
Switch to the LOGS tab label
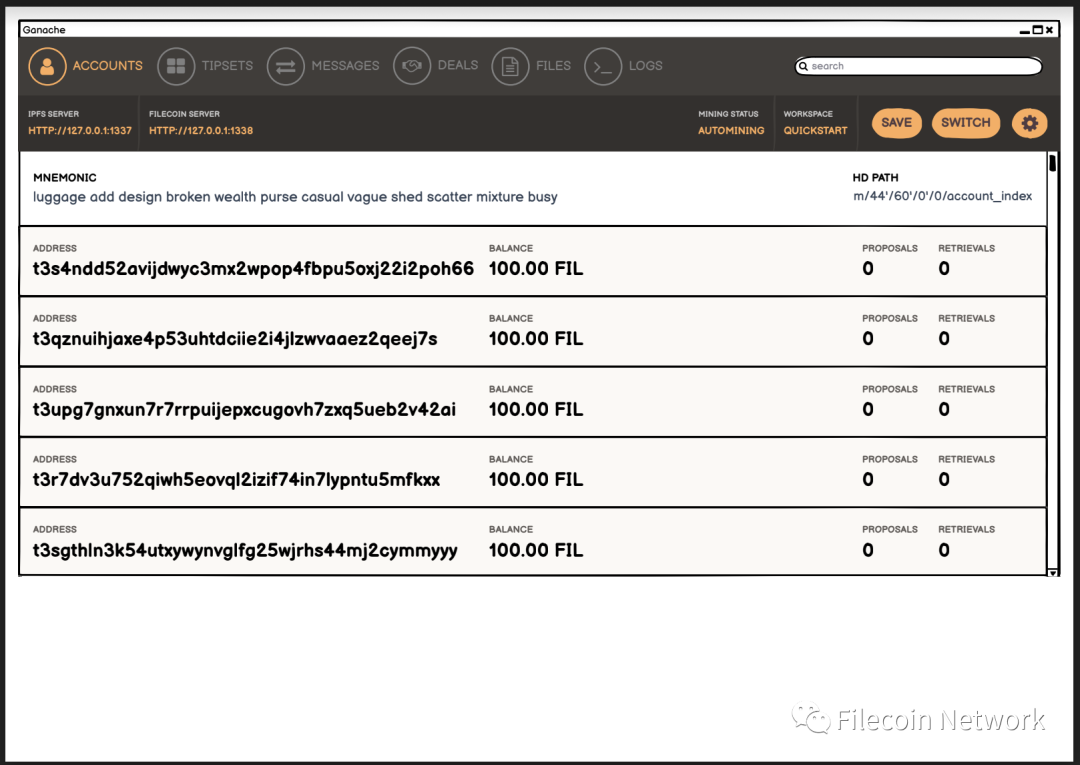point(645,65)
